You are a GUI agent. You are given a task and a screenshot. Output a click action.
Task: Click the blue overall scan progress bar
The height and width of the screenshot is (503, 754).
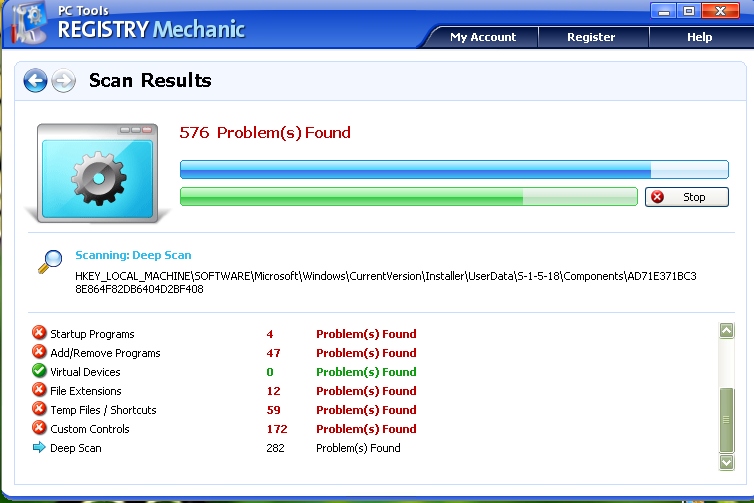[454, 169]
